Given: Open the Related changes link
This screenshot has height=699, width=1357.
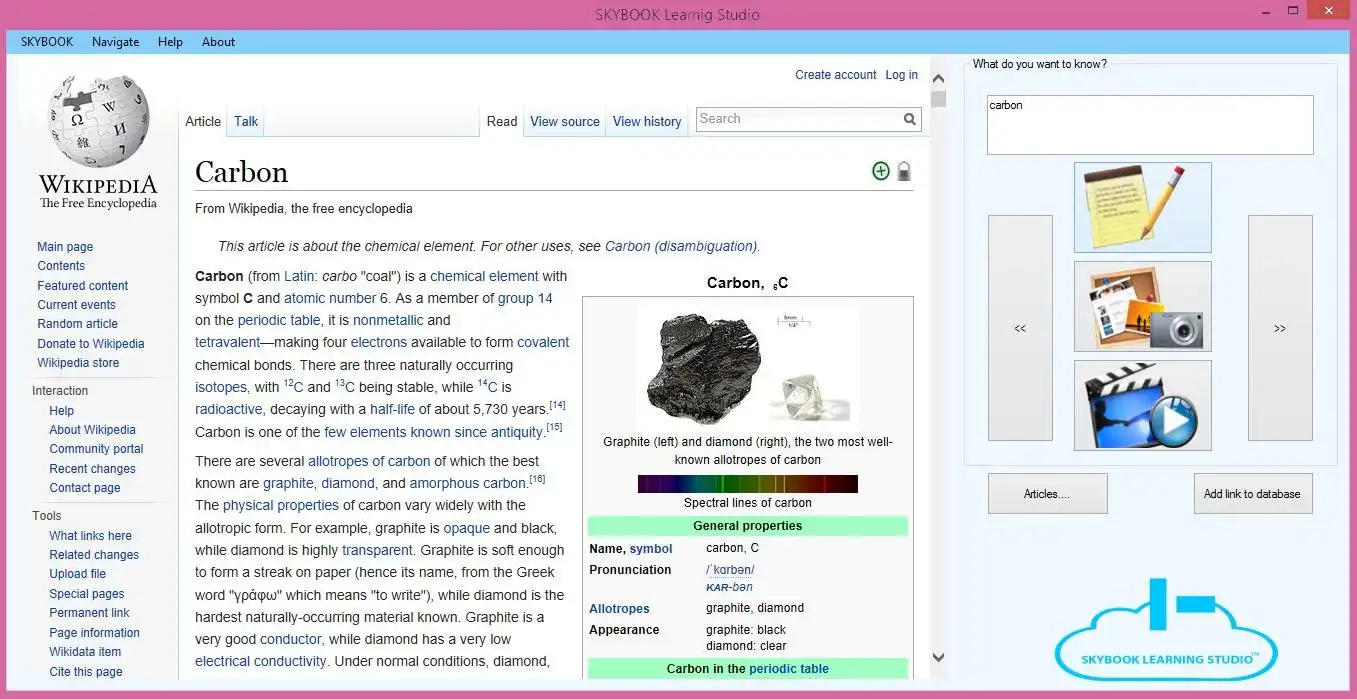Looking at the screenshot, I should (94, 555).
